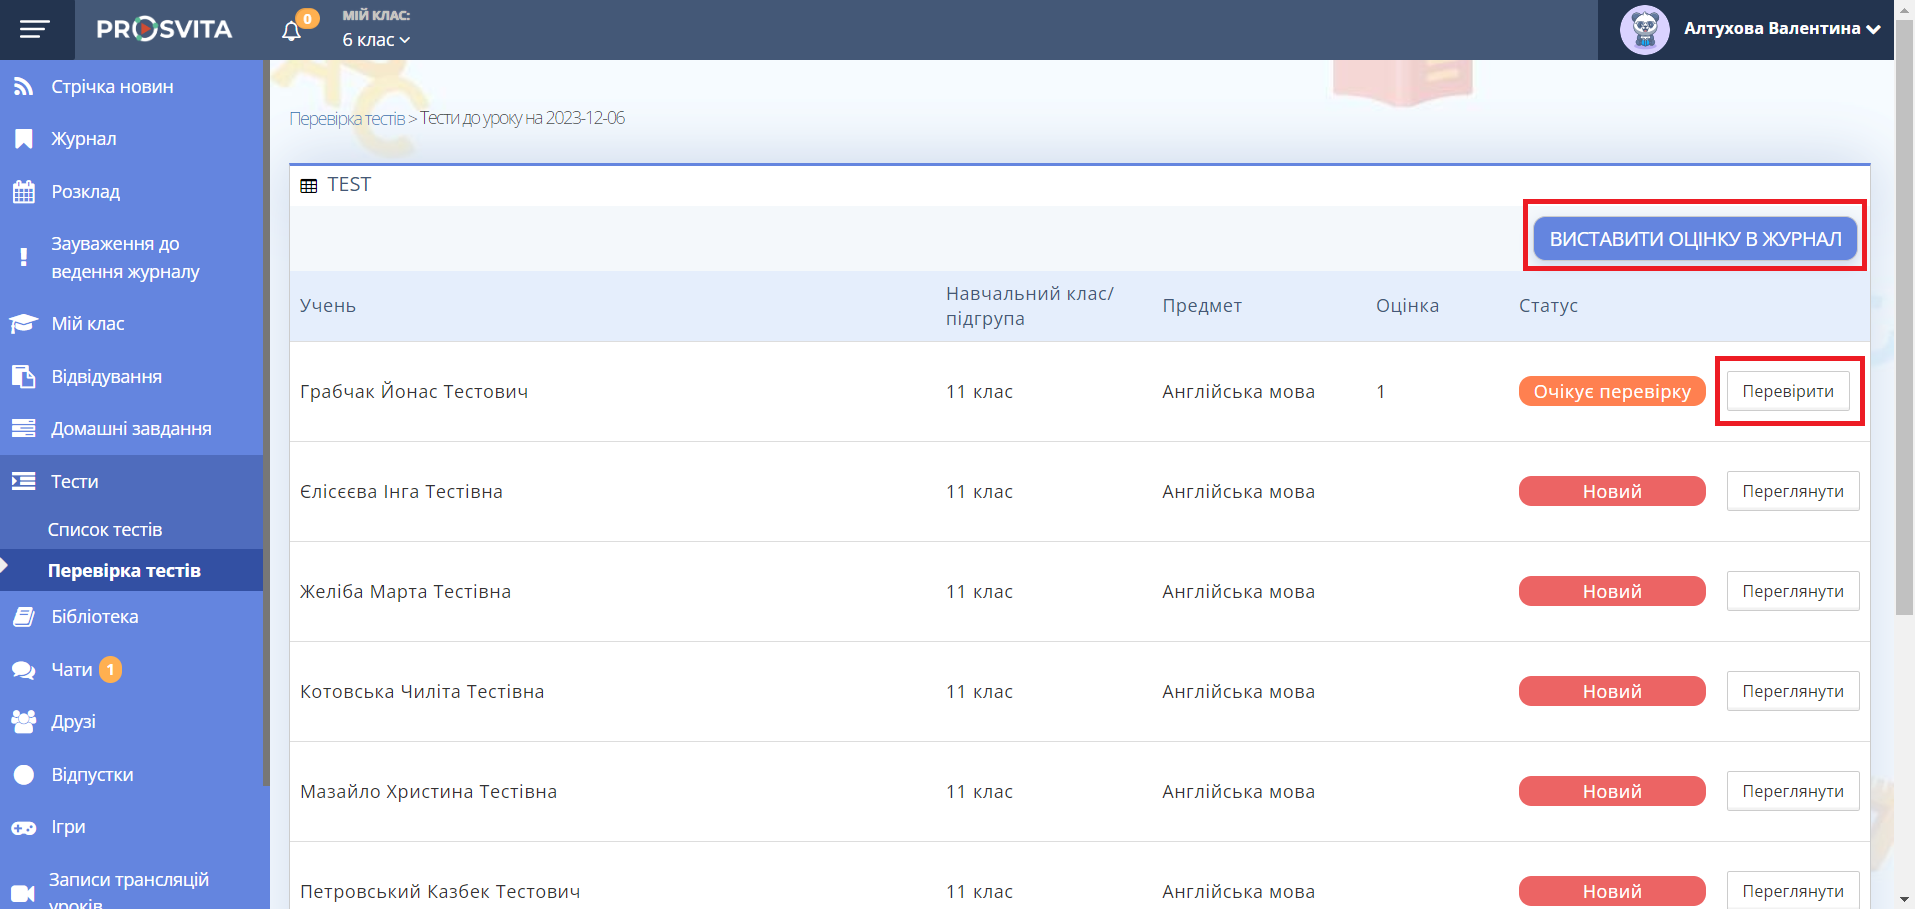The width and height of the screenshot is (1915, 909).
Task: Click the Journal bookmark icon
Action: click(23, 139)
